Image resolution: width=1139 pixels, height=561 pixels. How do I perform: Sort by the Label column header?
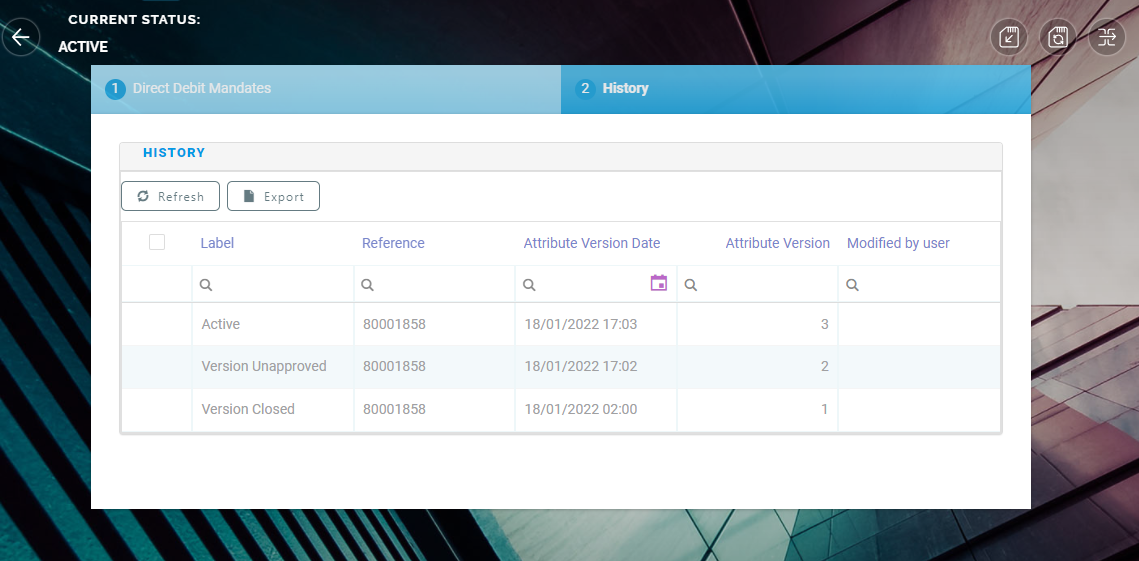tap(217, 243)
